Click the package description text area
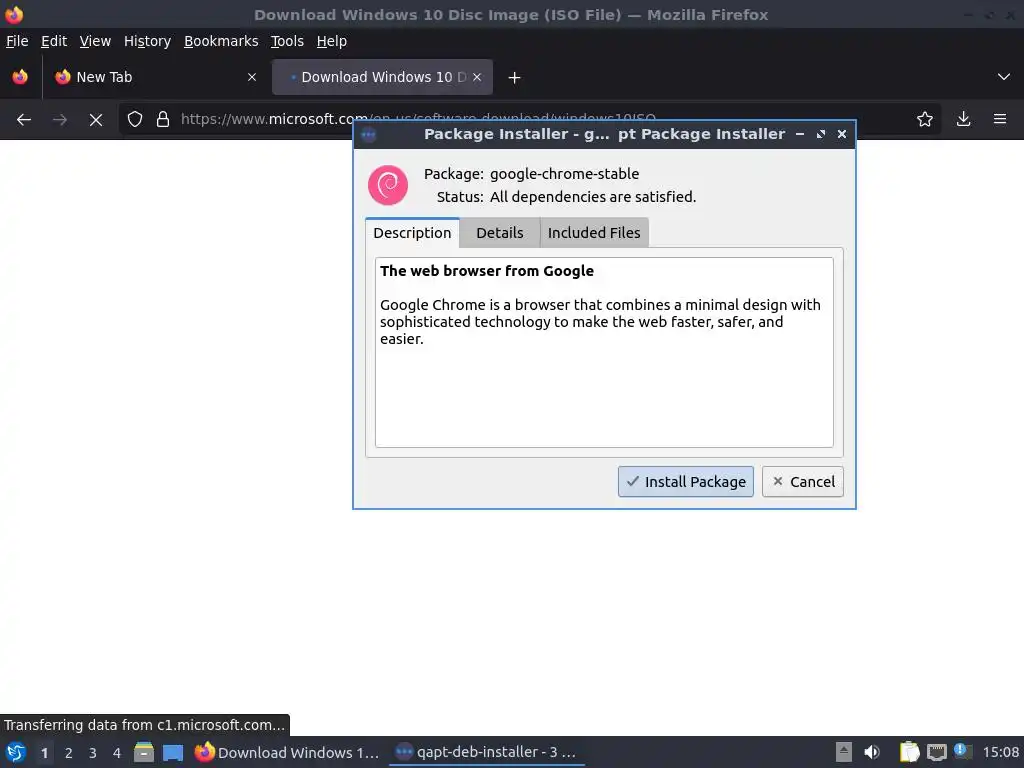Screen dimensions: 1024x768 click(x=604, y=353)
